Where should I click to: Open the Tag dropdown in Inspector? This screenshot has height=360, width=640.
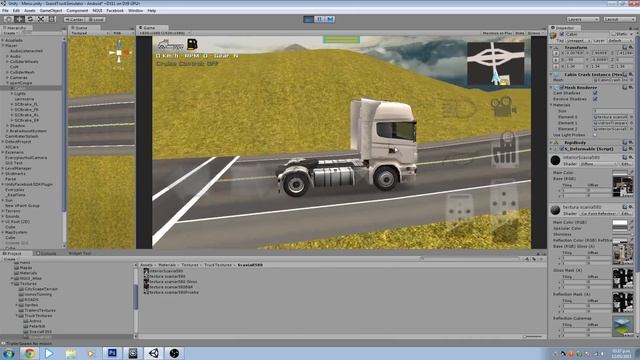pos(577,40)
